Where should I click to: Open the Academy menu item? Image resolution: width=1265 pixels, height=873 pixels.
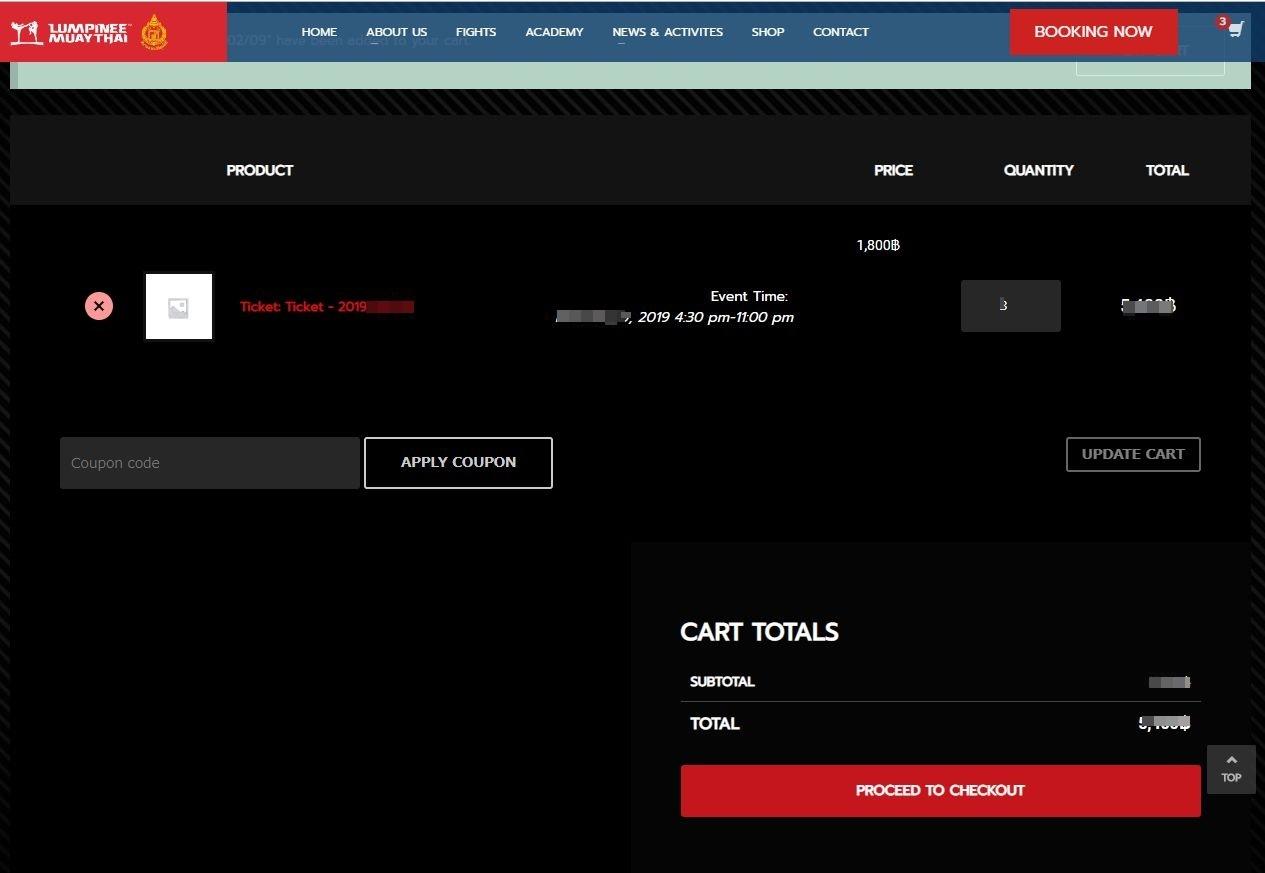click(x=554, y=32)
